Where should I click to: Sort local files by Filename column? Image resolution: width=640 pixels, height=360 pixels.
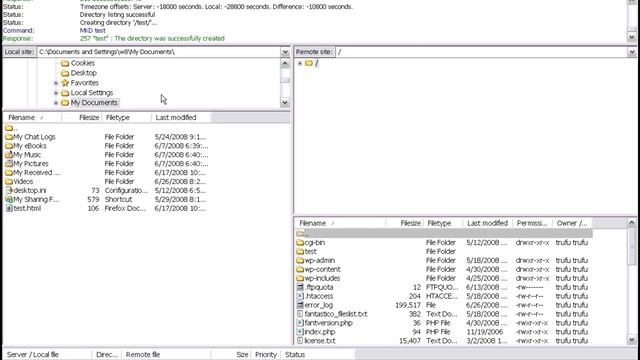(x=32, y=118)
